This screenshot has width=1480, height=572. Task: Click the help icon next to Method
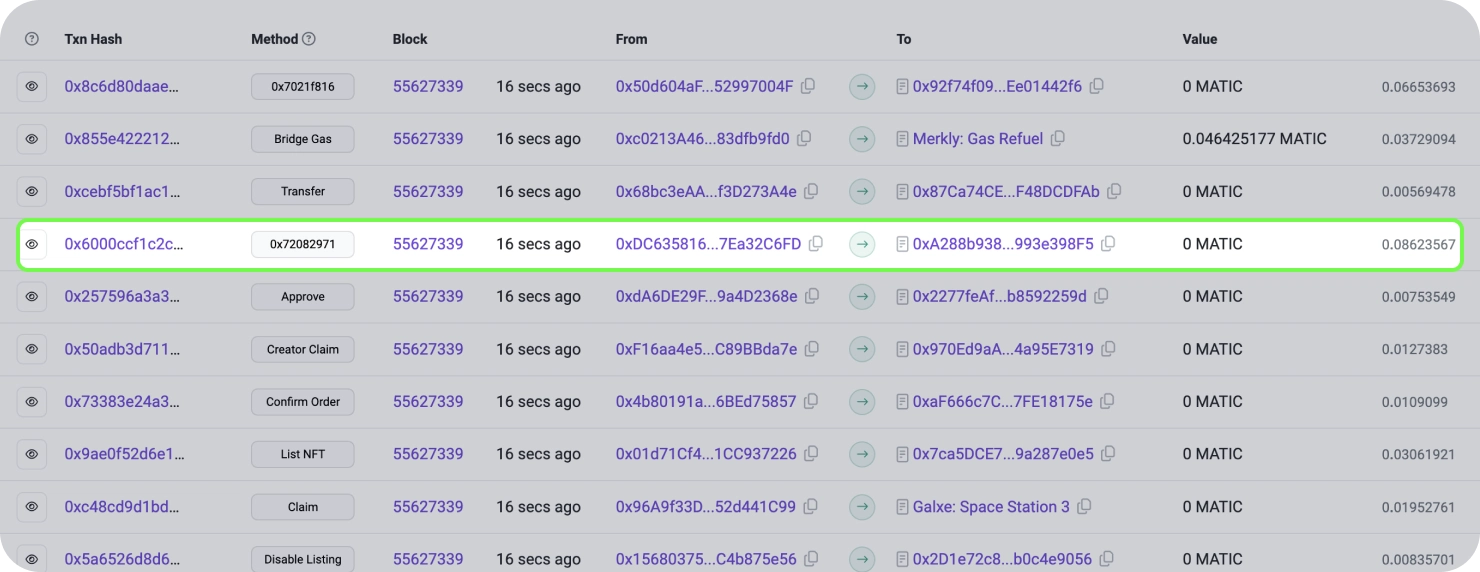pos(309,39)
